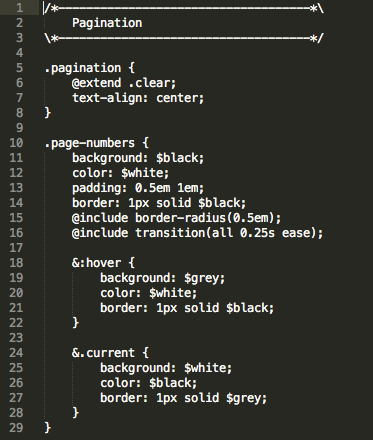This screenshot has height=440, width=373.
Task: Click line number 18 in the gutter
Action: [16, 263]
